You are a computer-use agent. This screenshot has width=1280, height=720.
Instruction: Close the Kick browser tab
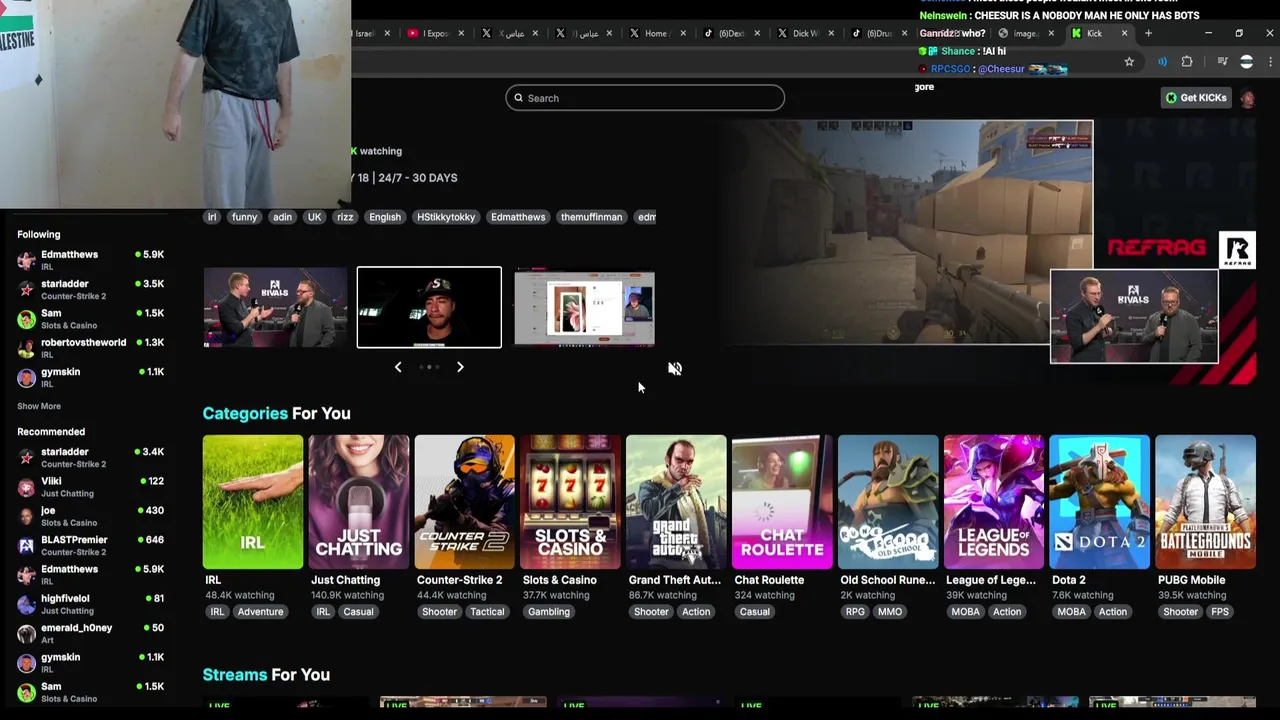click(x=1124, y=33)
